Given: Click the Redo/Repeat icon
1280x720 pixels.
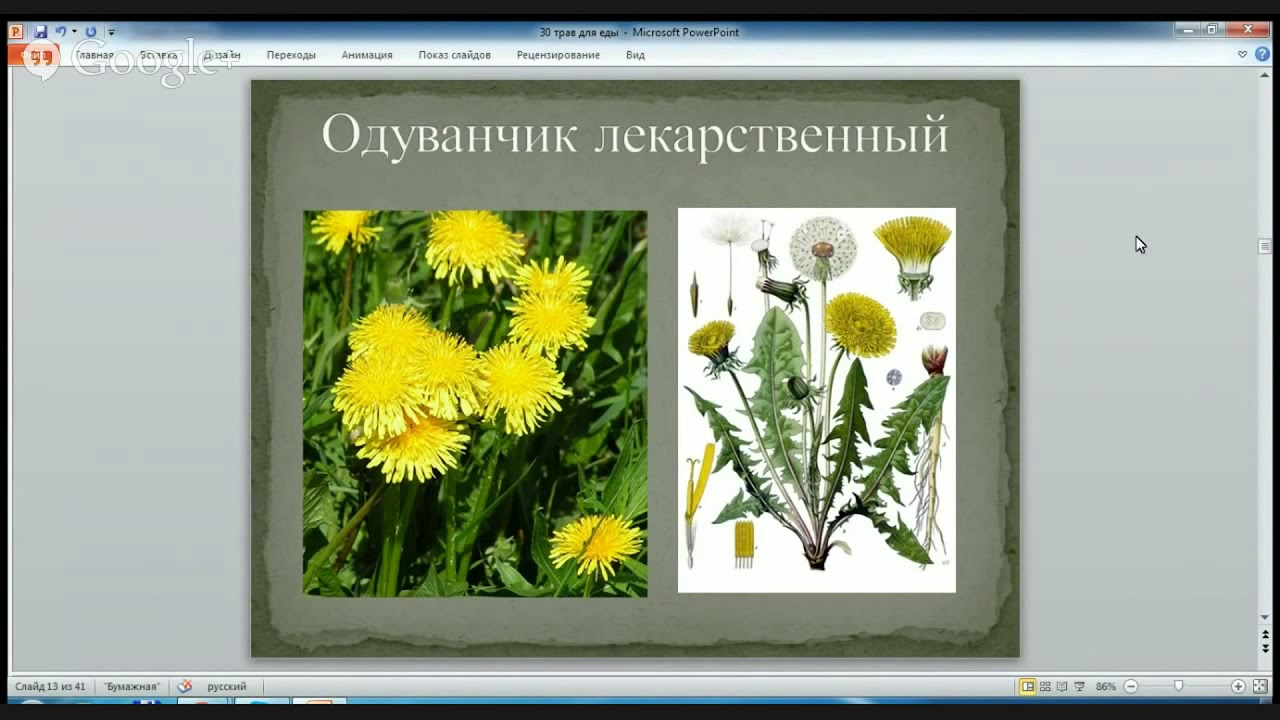Looking at the screenshot, I should (91, 32).
